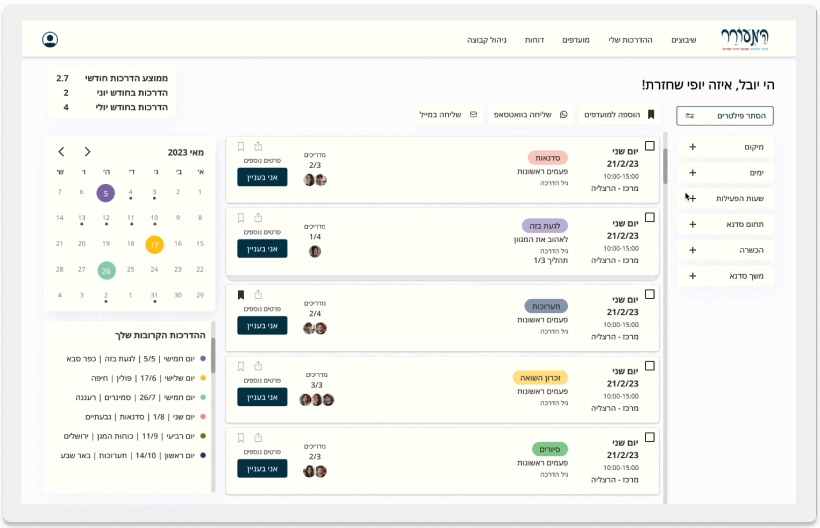Open the ההדרכות שלי nav tab
This screenshot has height=528, width=820.
pos(630,40)
